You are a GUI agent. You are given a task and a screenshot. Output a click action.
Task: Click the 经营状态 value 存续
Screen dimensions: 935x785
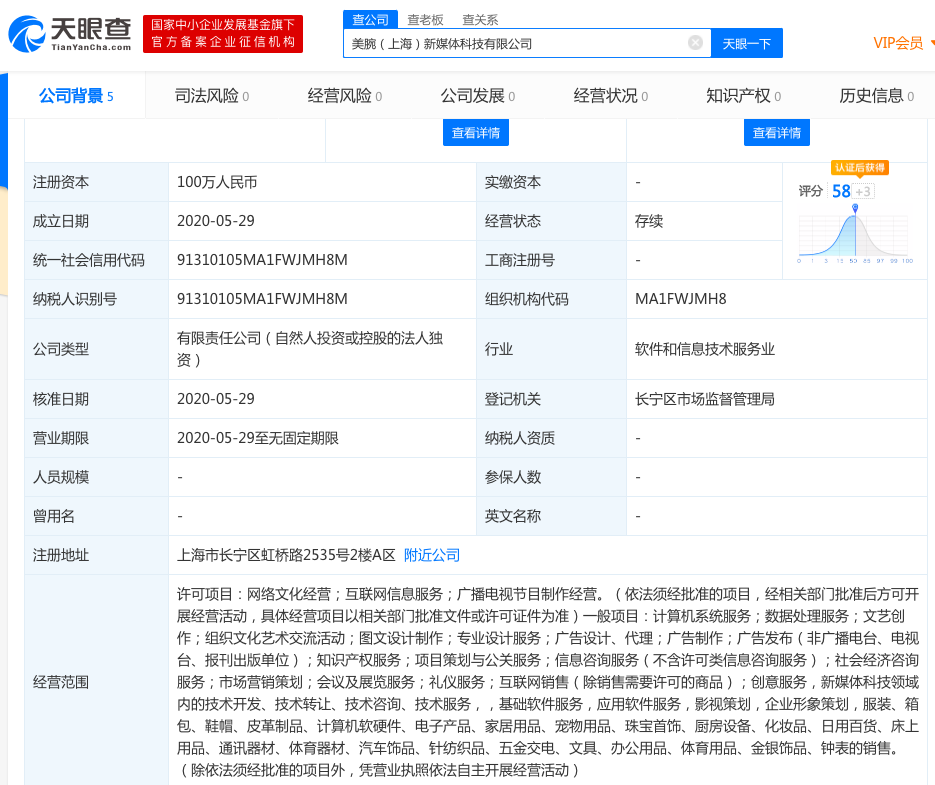tap(649, 221)
